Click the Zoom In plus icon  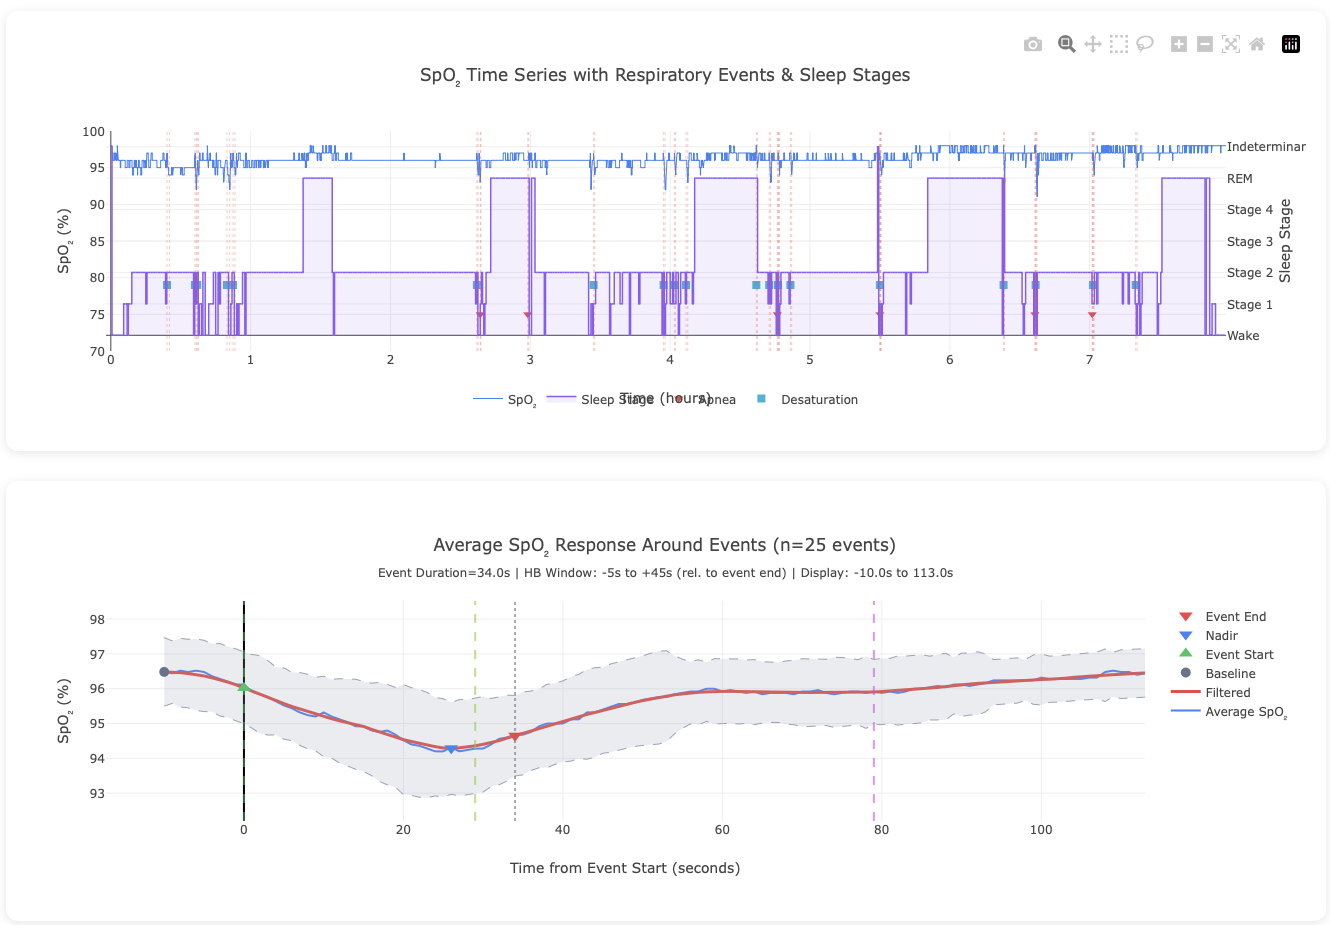click(1179, 44)
